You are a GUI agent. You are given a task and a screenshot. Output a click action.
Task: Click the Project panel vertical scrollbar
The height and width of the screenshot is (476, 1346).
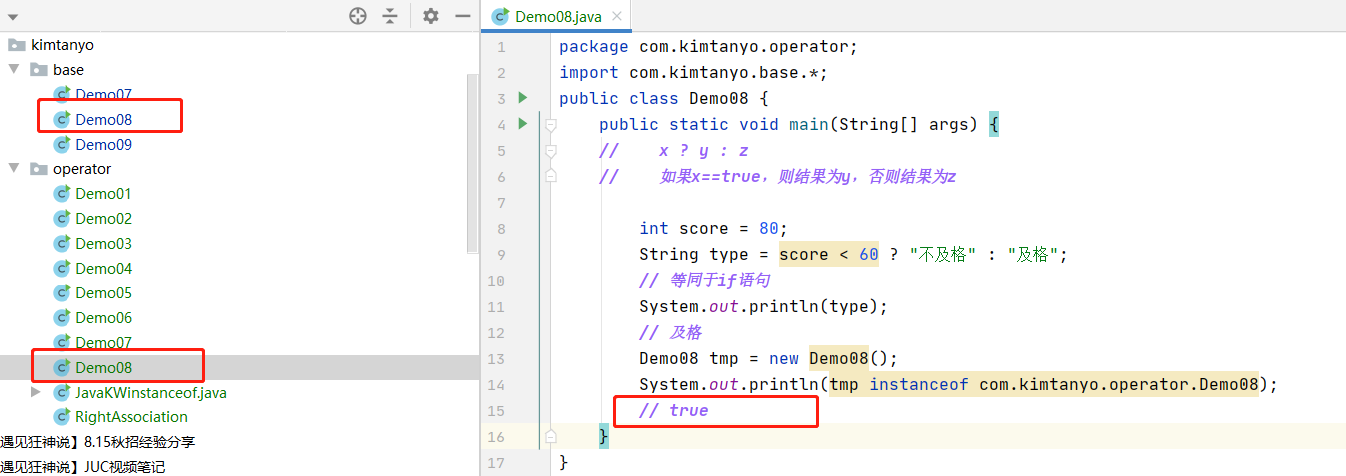pyautogui.click(x=474, y=165)
